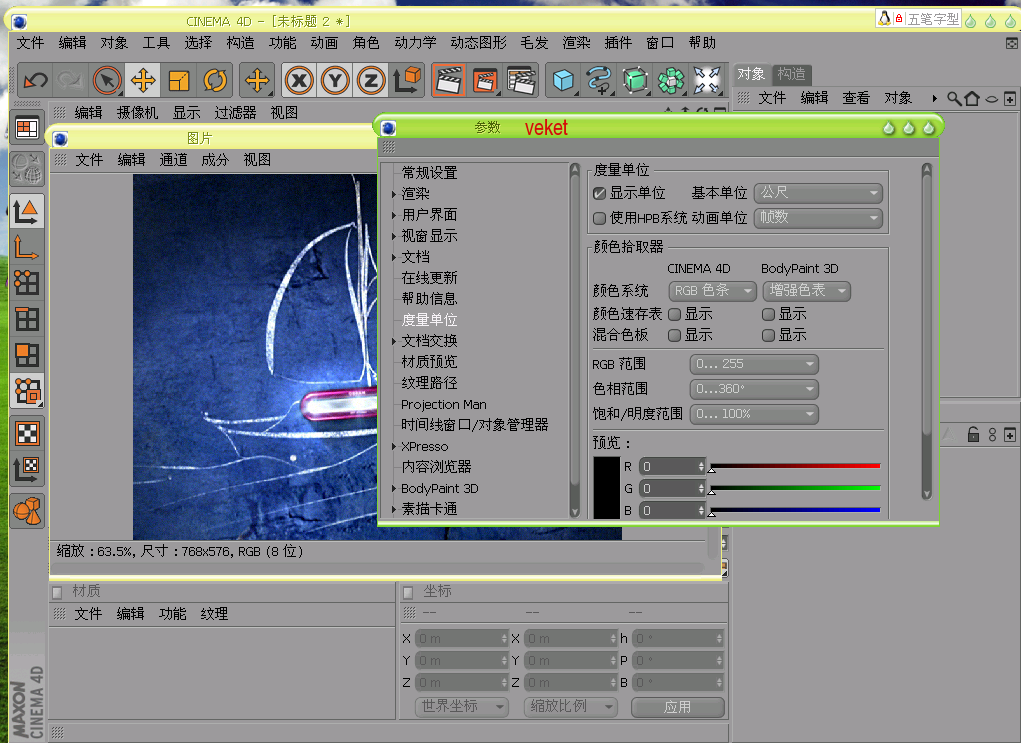Open the 世界坐标 dropdown
The width and height of the screenshot is (1021, 743).
point(461,707)
